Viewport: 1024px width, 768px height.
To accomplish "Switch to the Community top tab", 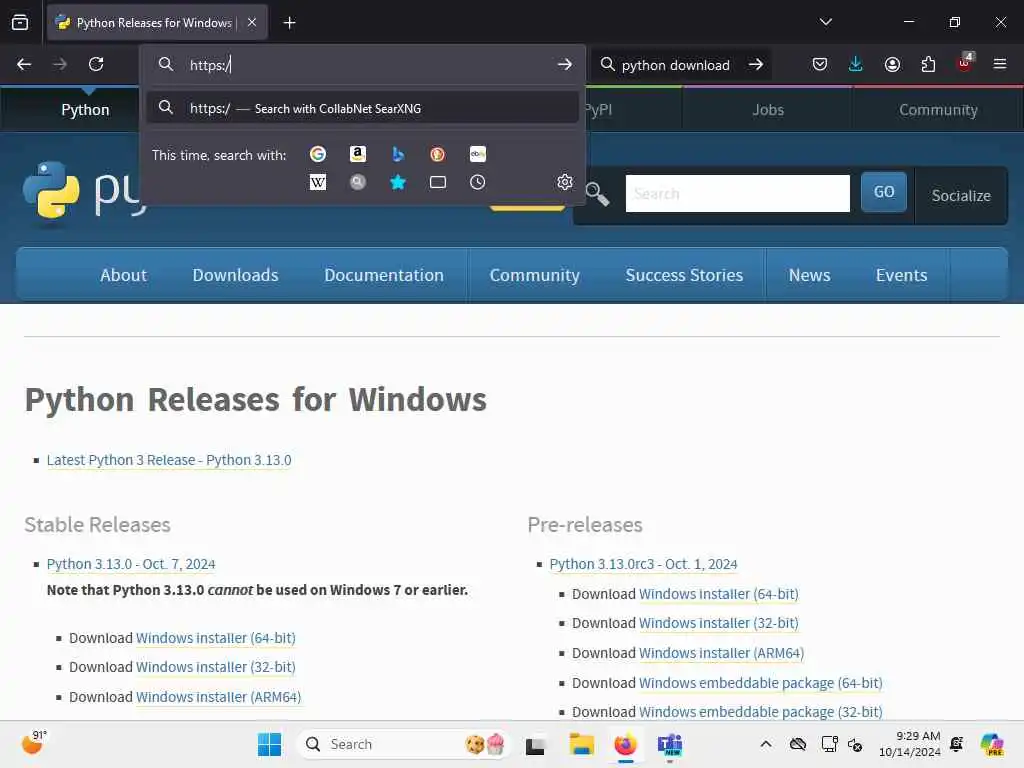I will (x=938, y=110).
